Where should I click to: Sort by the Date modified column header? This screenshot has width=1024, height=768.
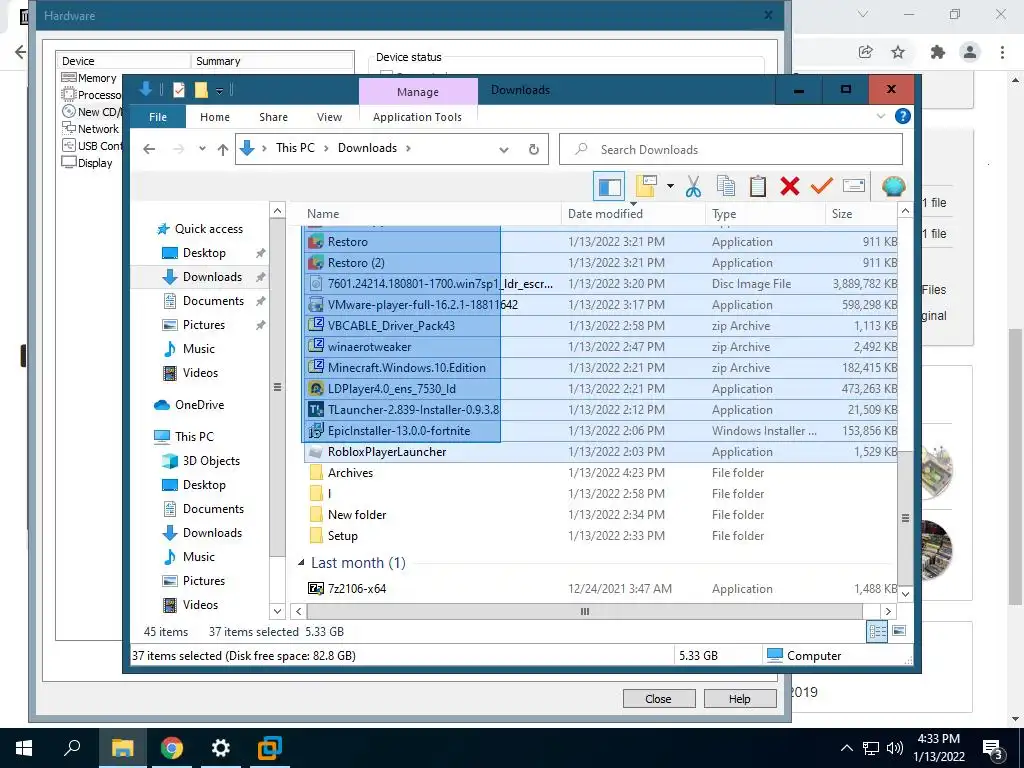(x=633, y=214)
